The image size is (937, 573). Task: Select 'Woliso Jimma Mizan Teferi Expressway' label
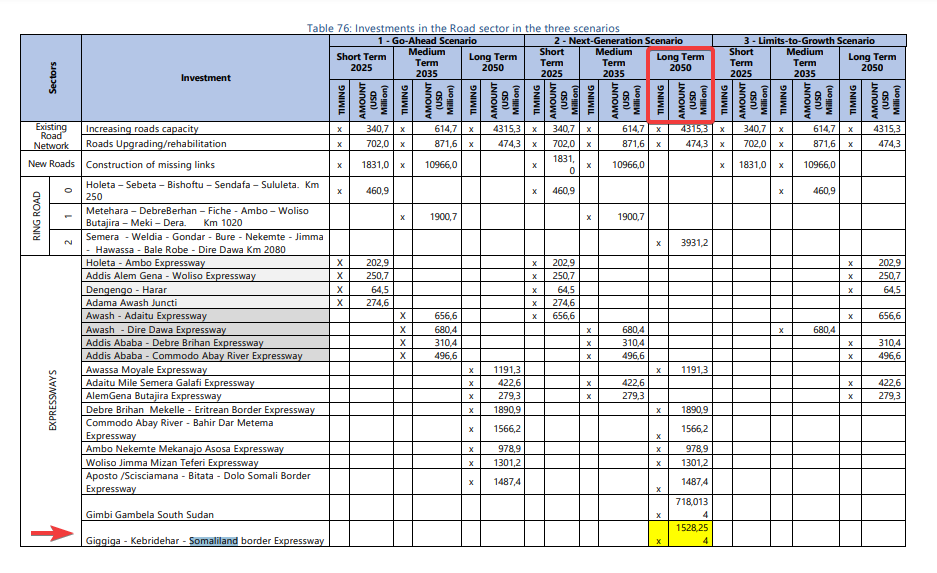click(172, 462)
